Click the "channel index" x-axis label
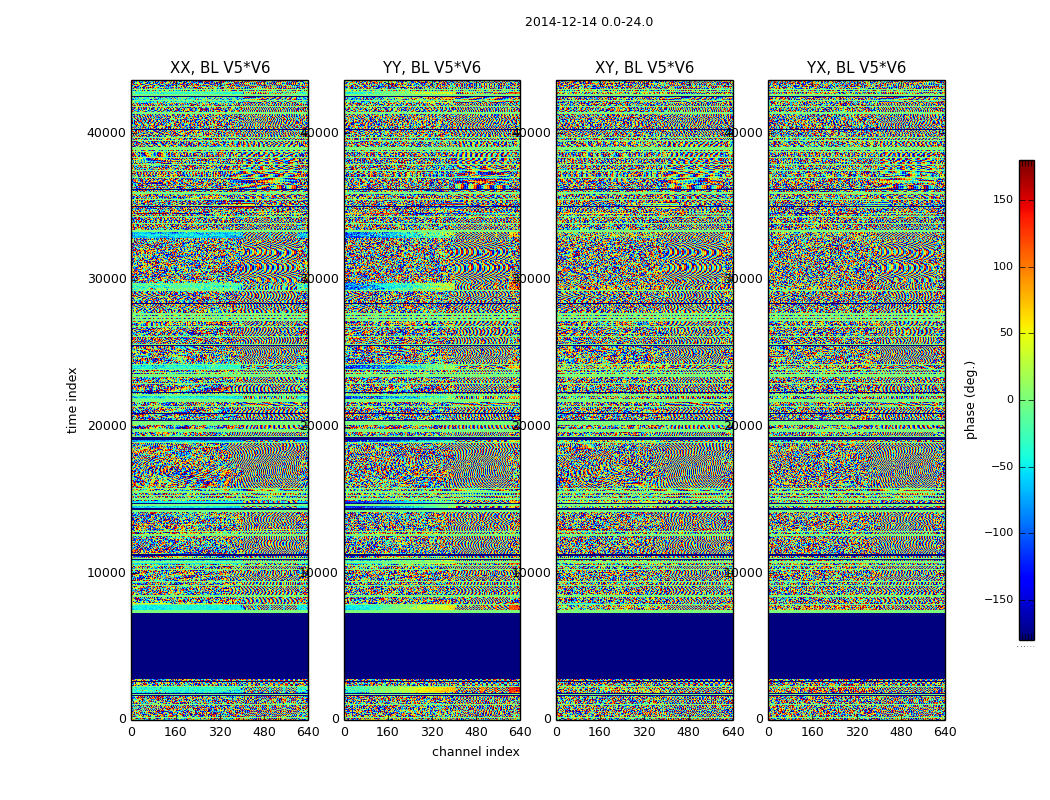 (x=476, y=752)
